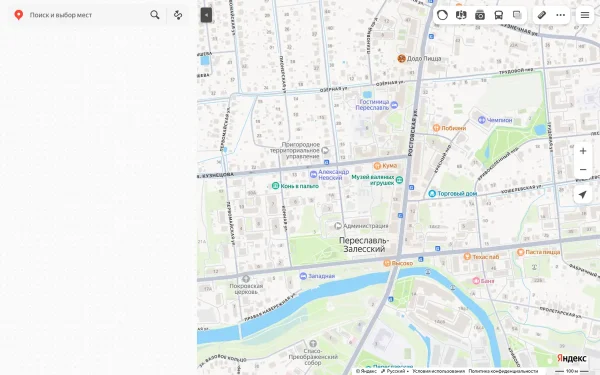This screenshot has height=375, width=600.
Task: Toggle the panoramas and photos layer
Action: pyautogui.click(x=480, y=15)
